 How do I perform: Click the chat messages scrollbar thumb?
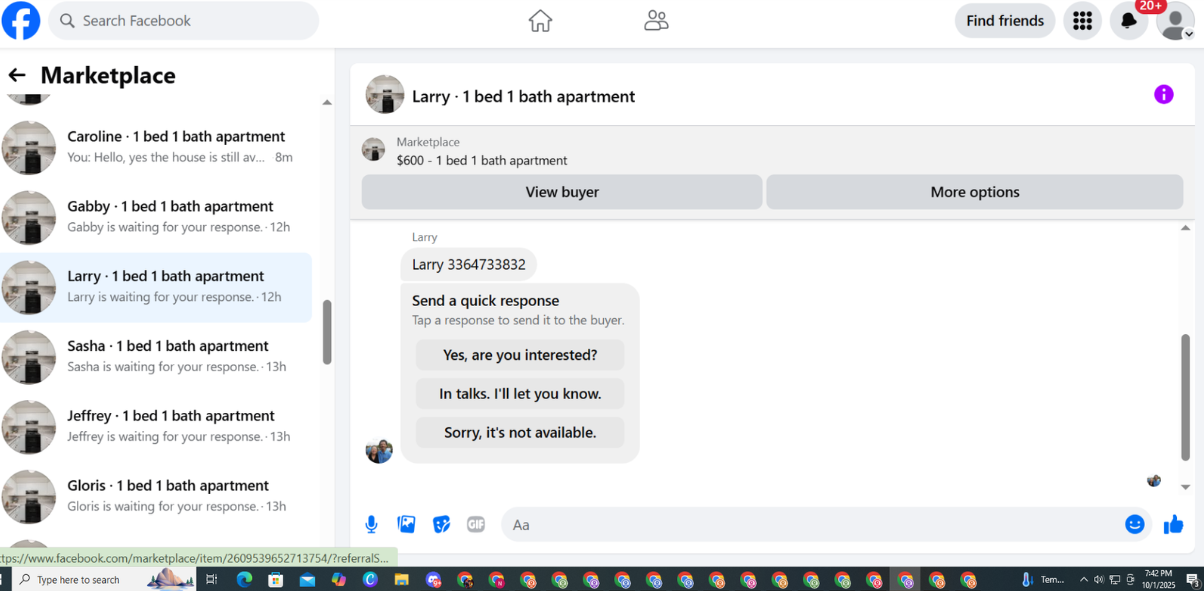click(1186, 397)
